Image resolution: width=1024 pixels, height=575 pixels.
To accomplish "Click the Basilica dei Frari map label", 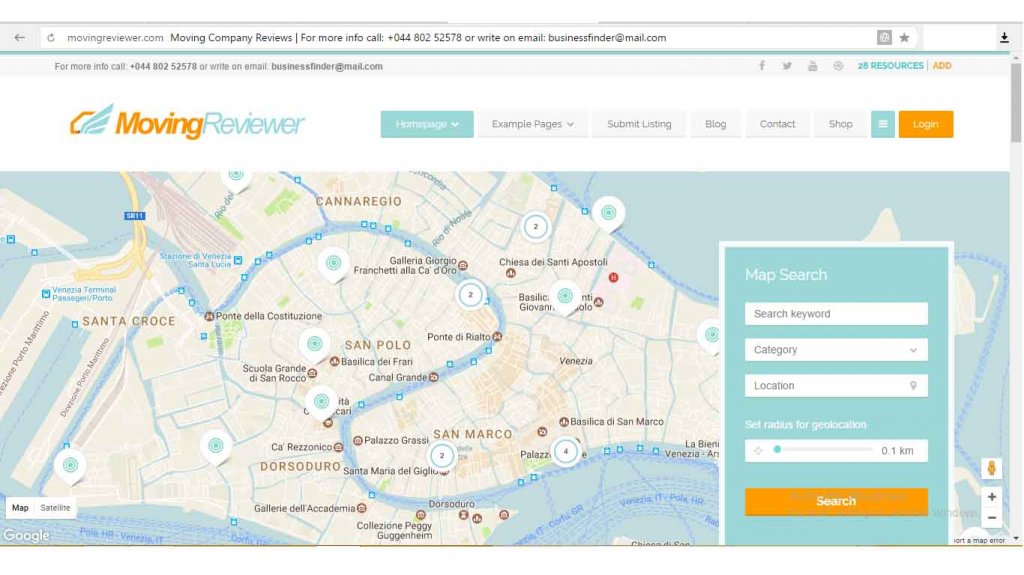I will click(377, 361).
